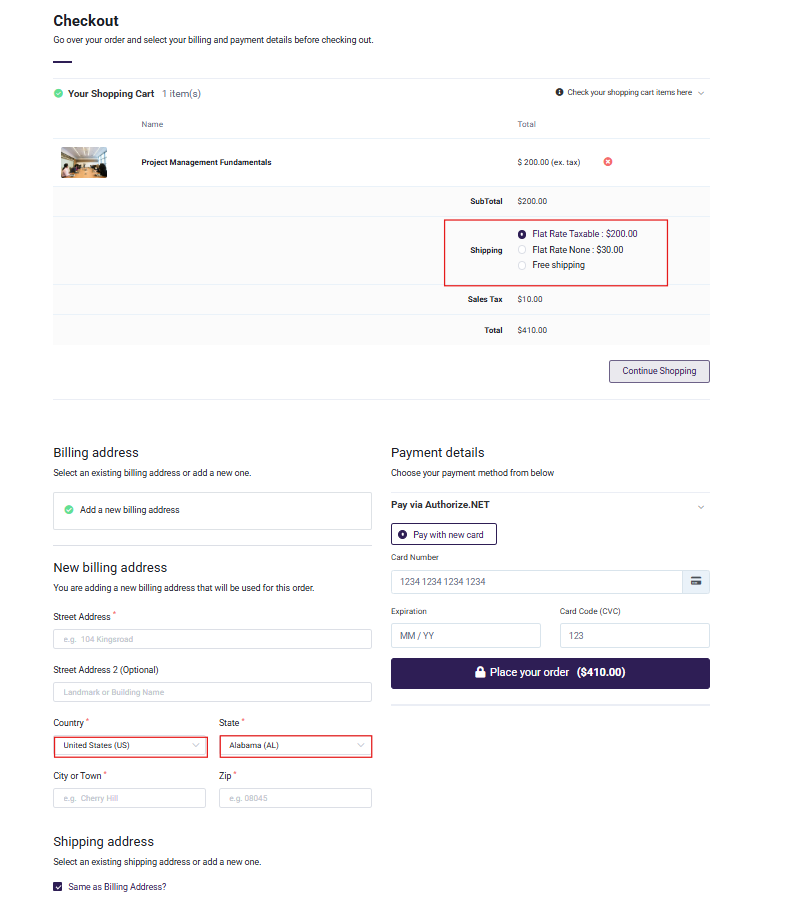
Task: Click the lock icon on Place your order
Action: coord(480,673)
